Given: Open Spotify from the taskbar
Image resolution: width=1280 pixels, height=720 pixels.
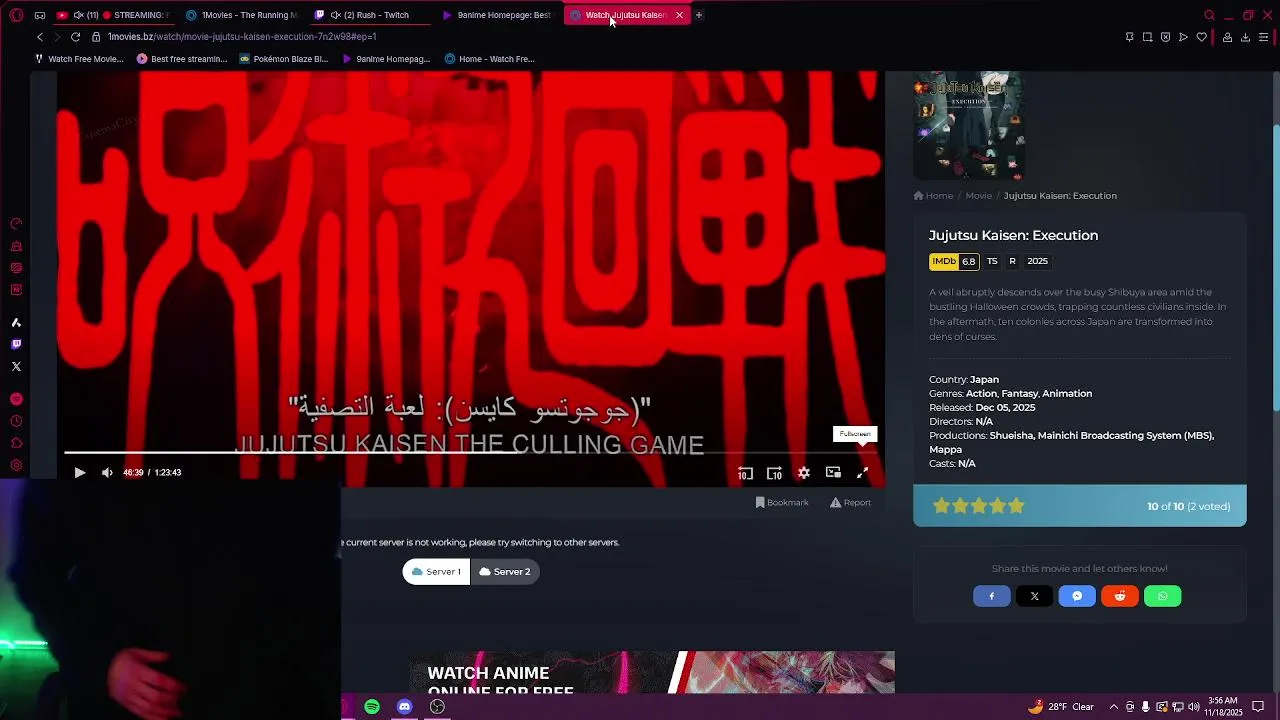Looking at the screenshot, I should point(372,707).
